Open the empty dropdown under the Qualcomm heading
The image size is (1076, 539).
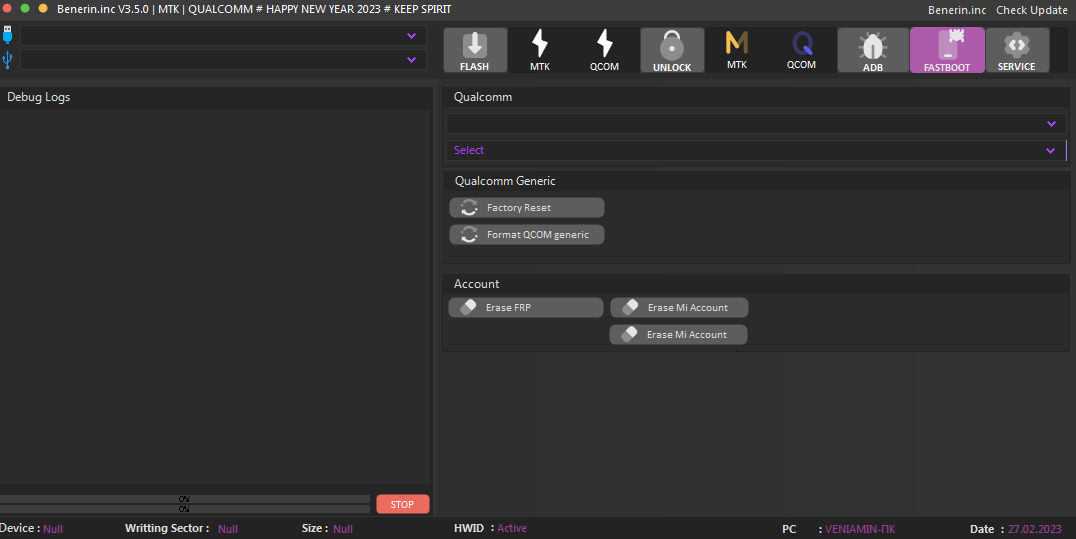(x=755, y=124)
